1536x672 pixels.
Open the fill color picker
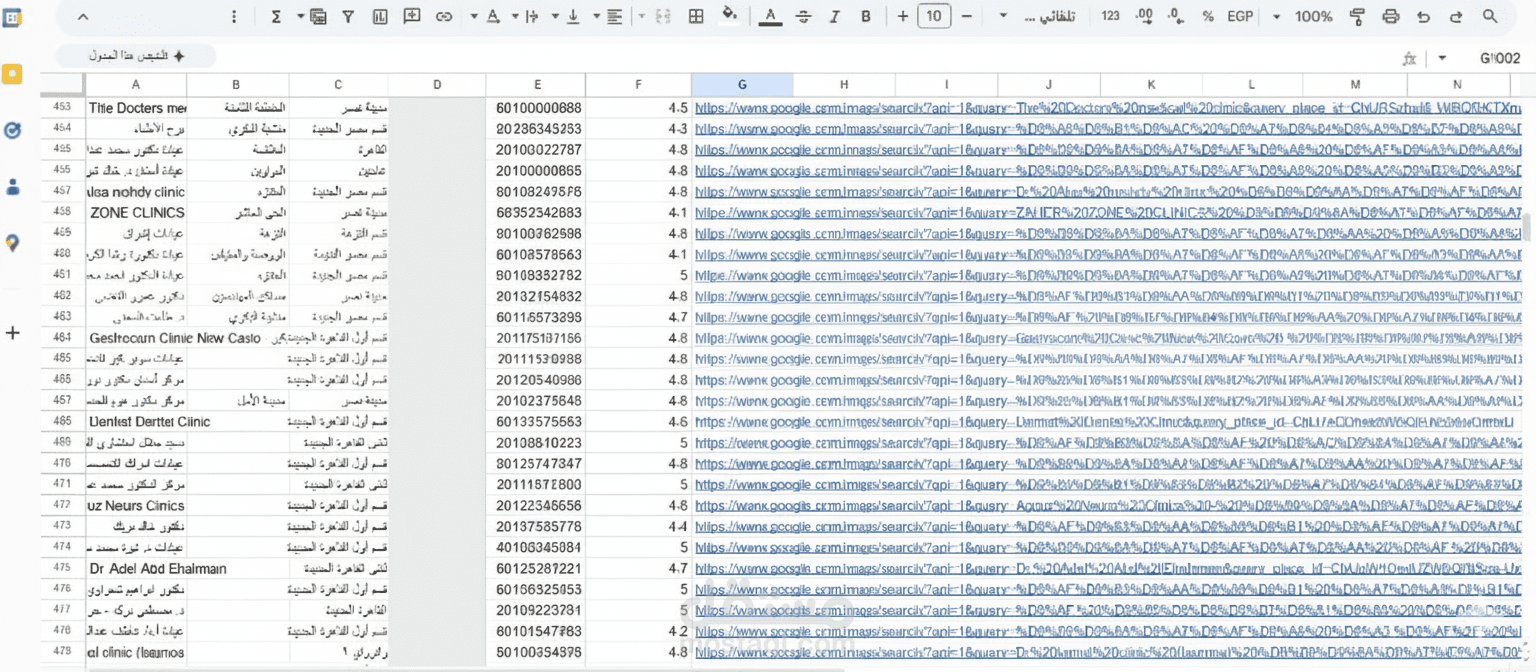729,17
